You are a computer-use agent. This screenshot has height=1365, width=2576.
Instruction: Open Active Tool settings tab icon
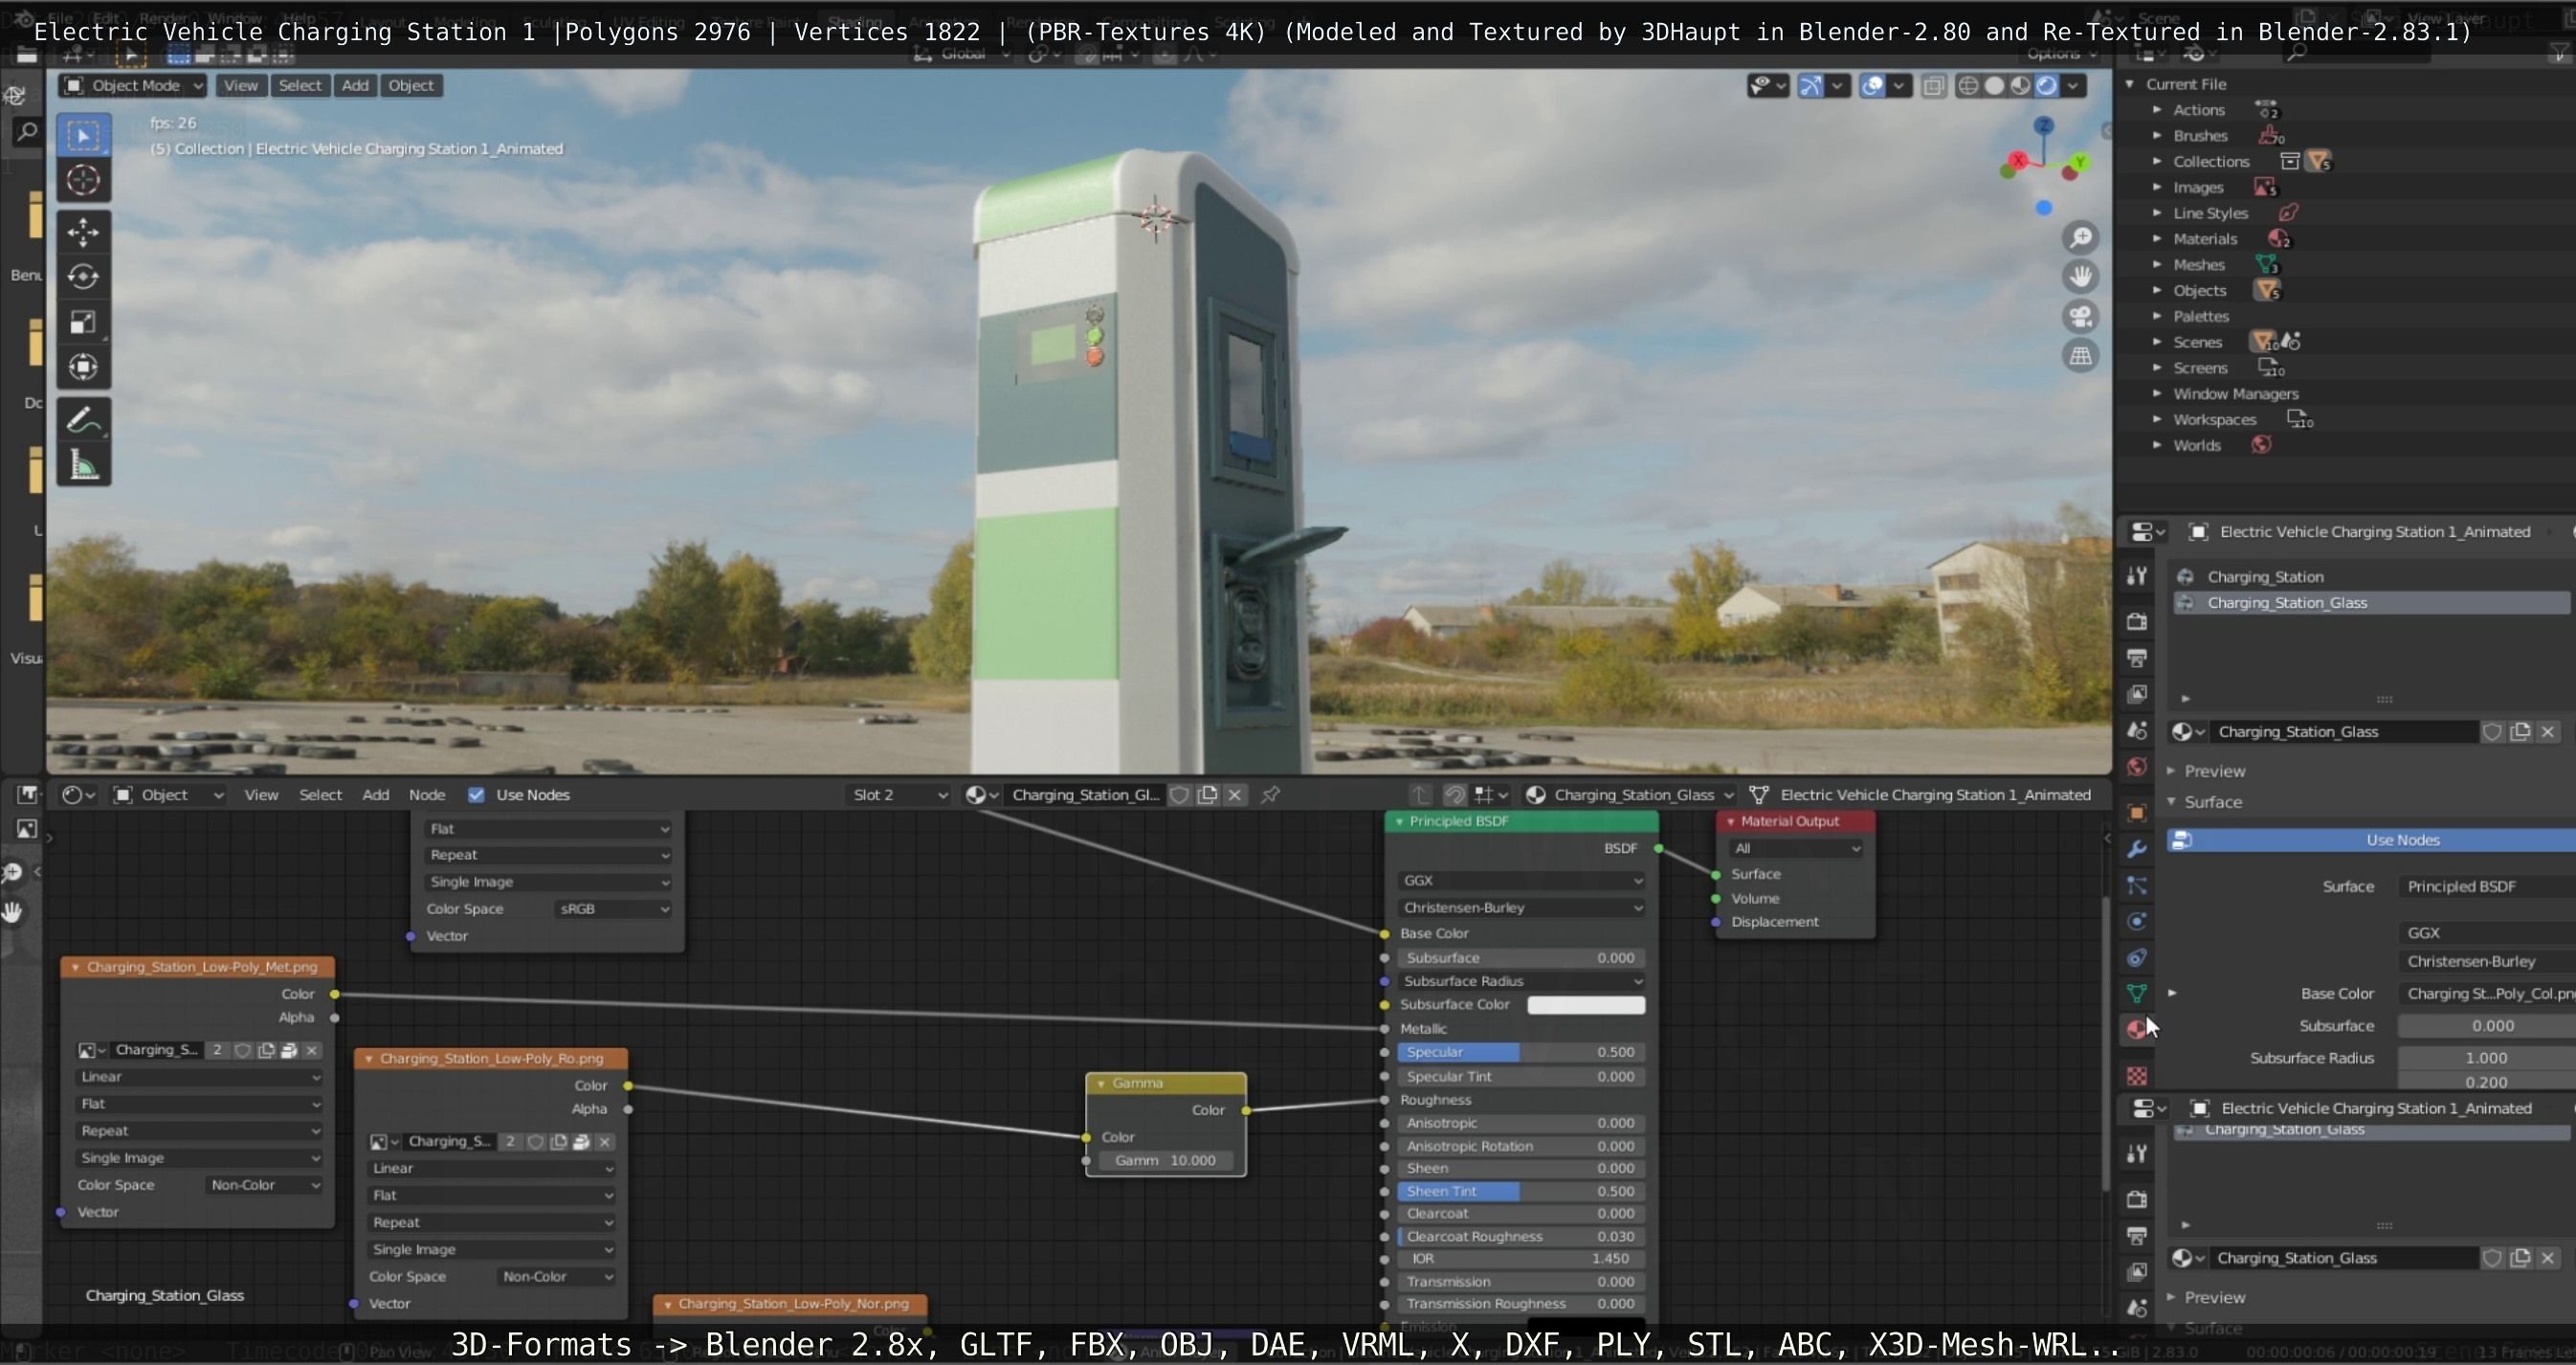[2137, 575]
